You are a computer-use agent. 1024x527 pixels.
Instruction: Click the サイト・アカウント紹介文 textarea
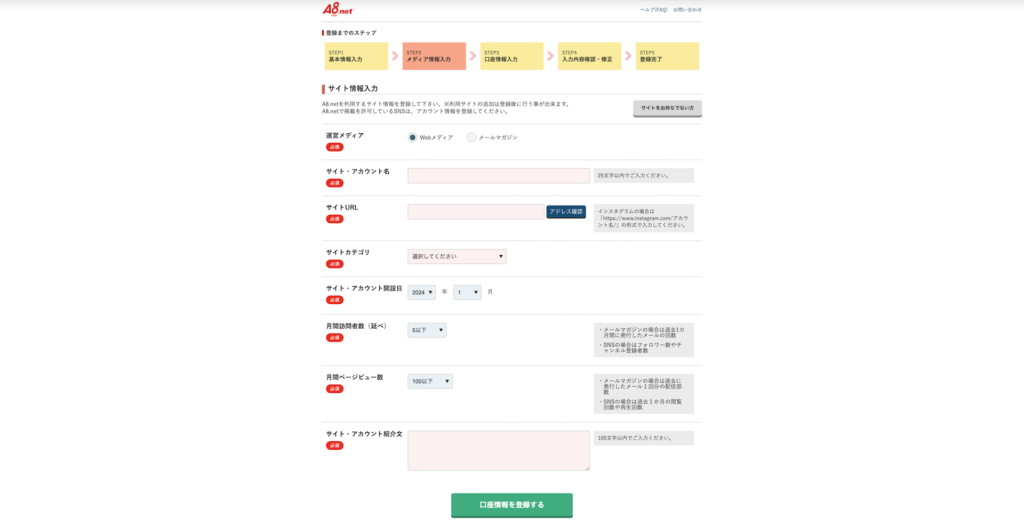click(498, 450)
